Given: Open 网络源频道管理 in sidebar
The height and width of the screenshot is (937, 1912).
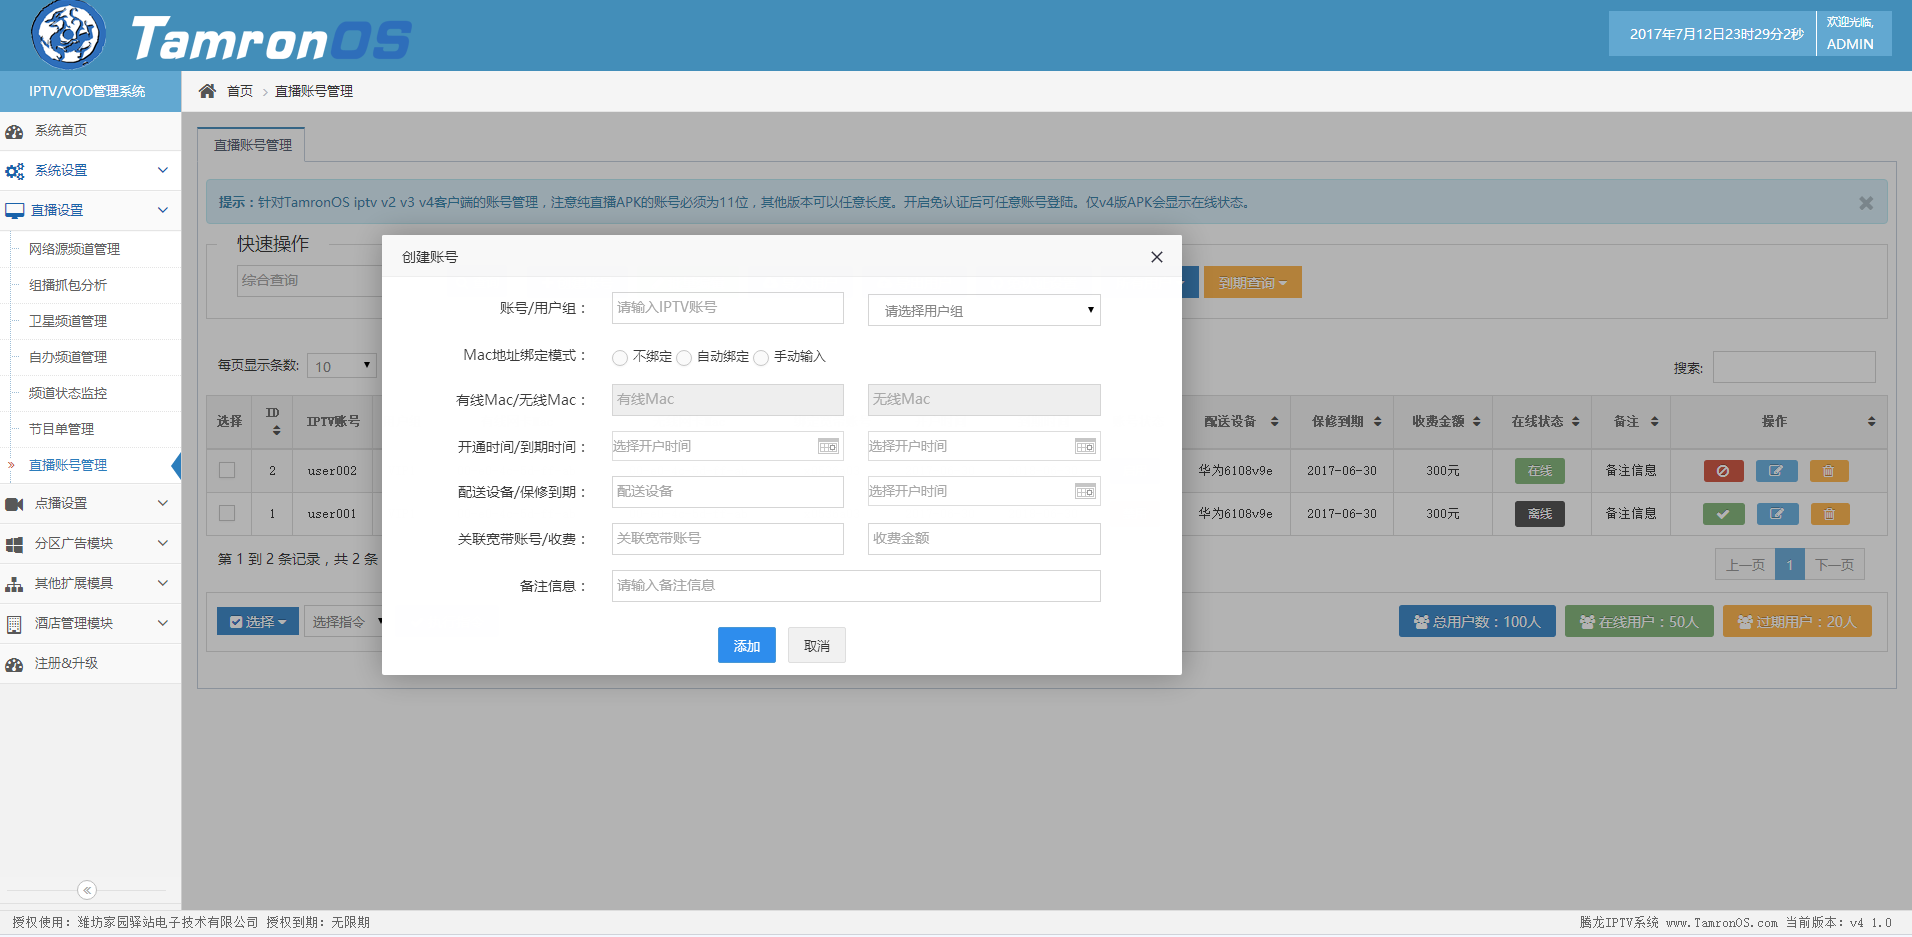Looking at the screenshot, I should (x=74, y=250).
